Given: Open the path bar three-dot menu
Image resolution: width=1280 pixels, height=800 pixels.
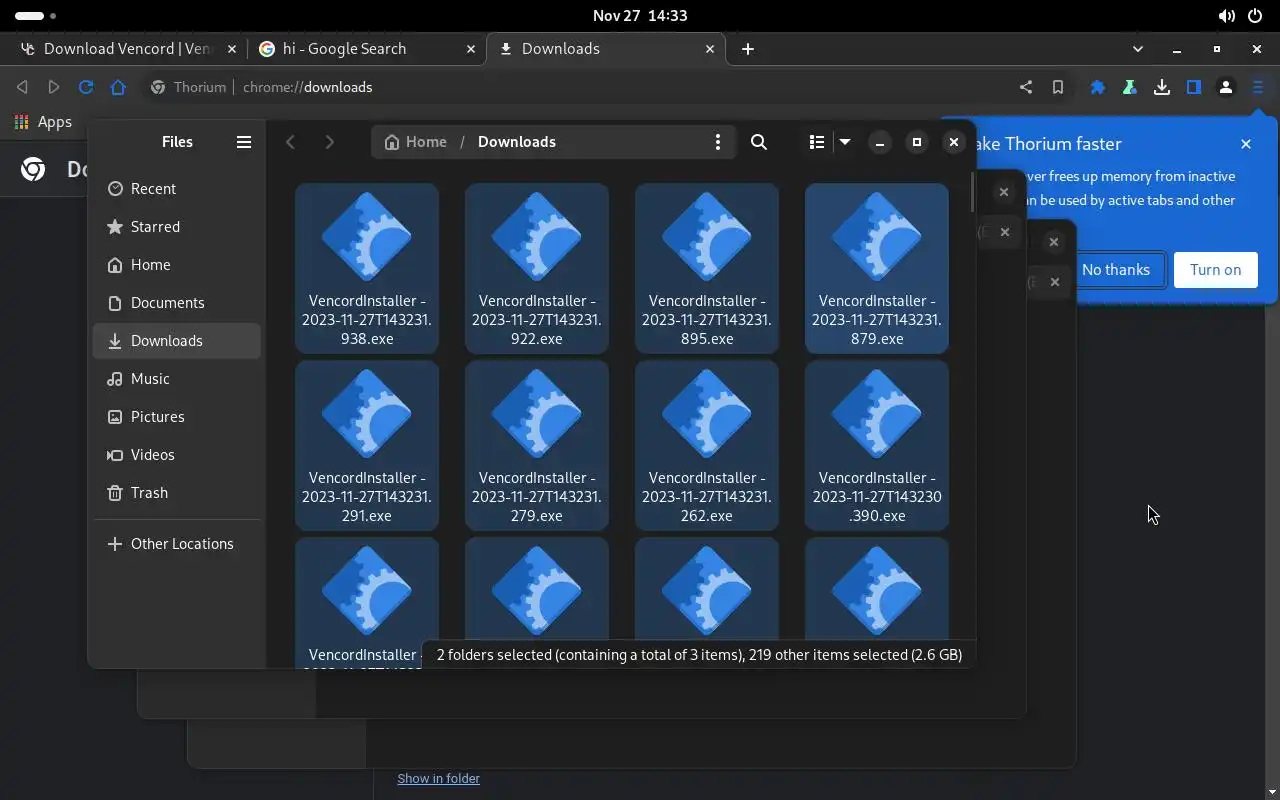Looking at the screenshot, I should click(717, 142).
